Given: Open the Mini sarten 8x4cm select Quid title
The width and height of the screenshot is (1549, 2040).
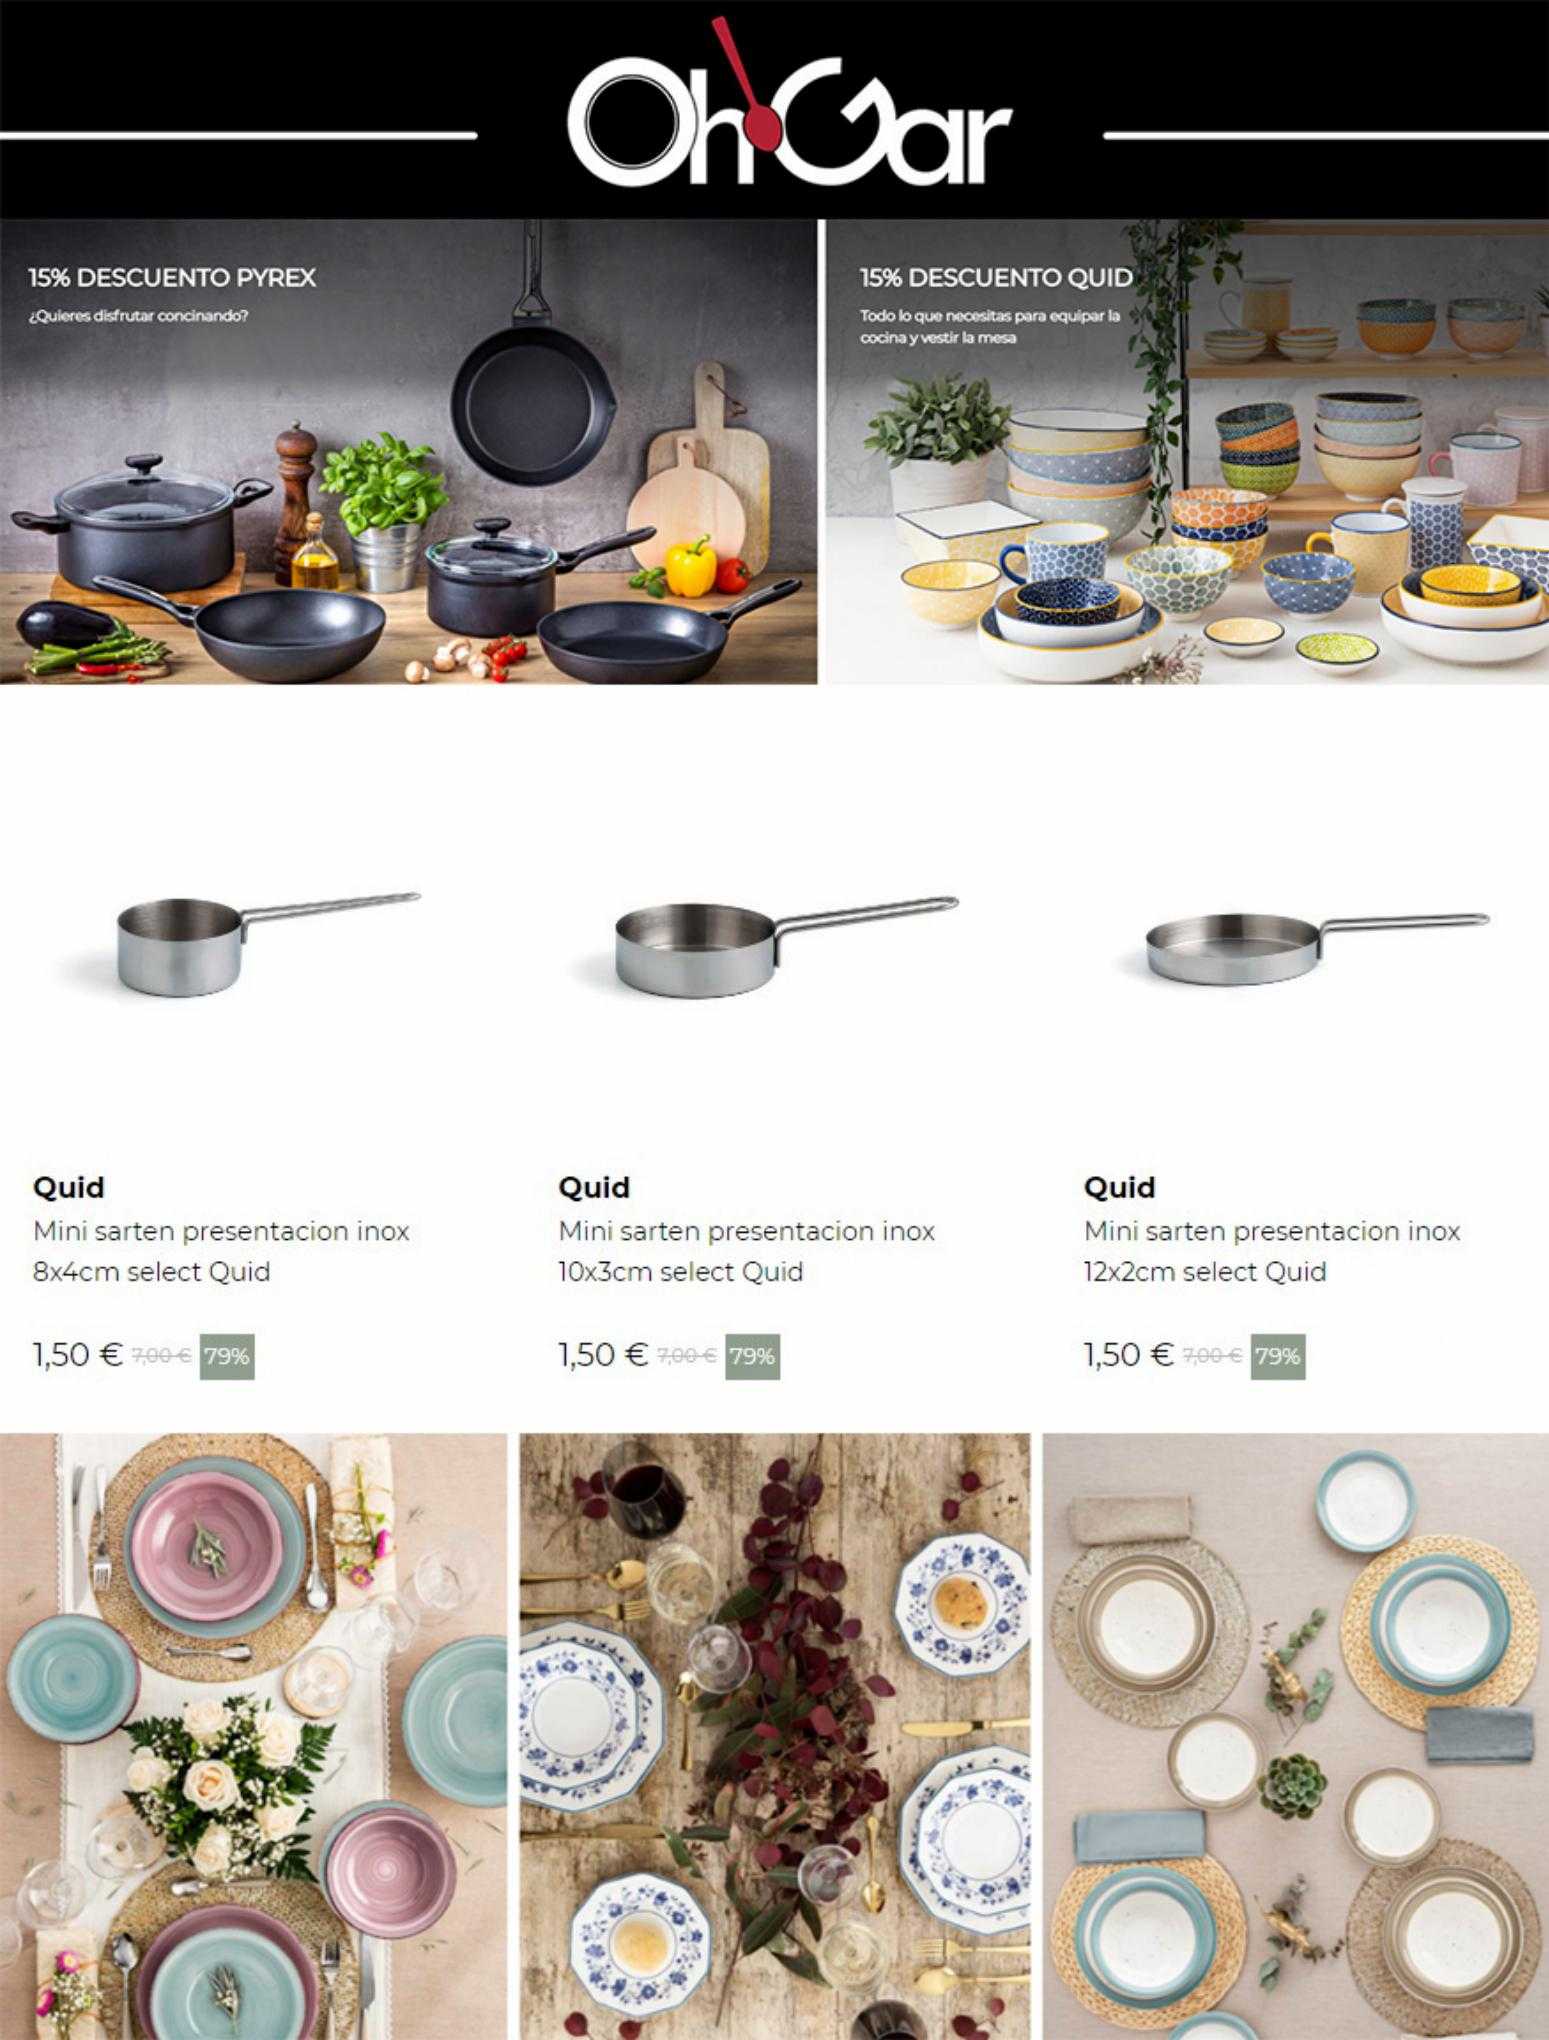Looking at the screenshot, I should coord(221,1251).
